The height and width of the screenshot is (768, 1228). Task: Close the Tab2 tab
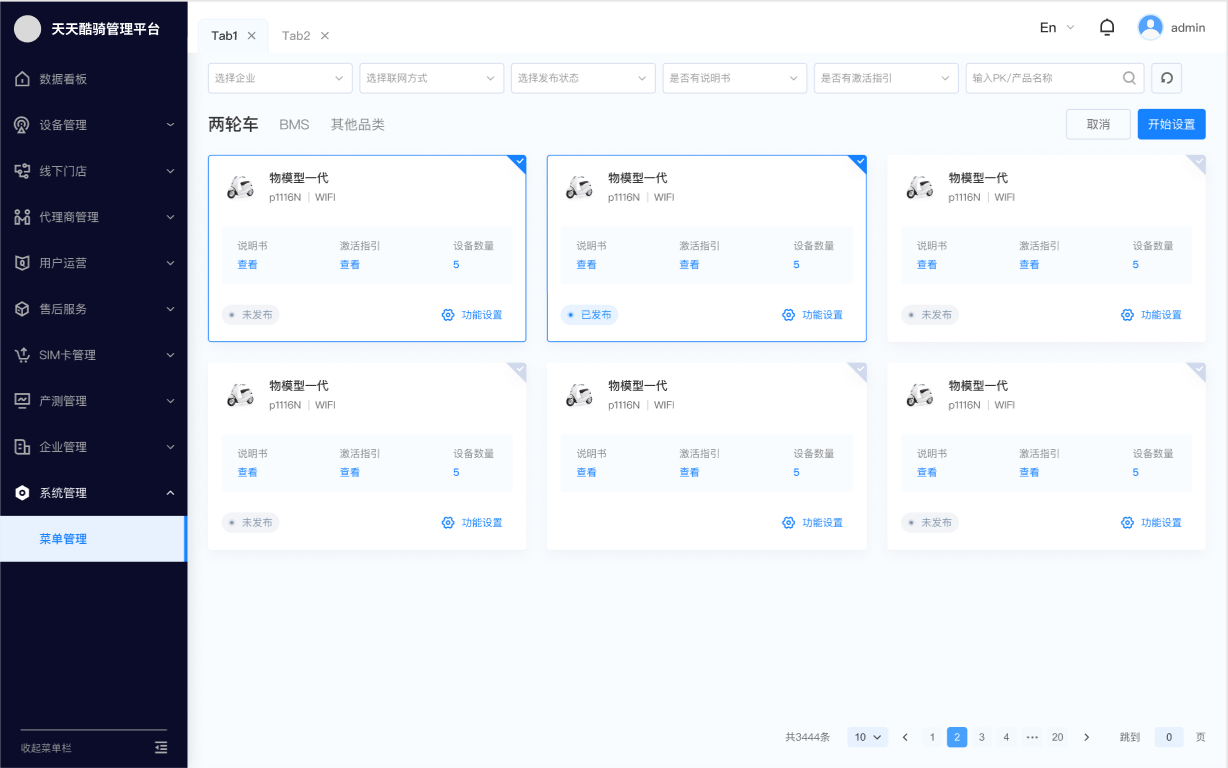point(324,36)
